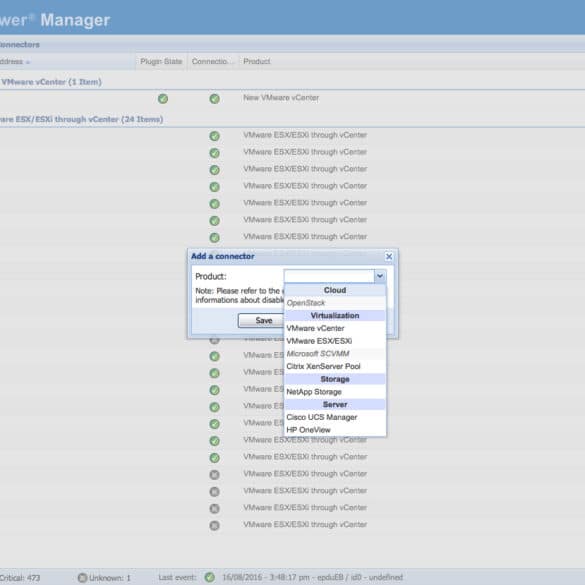Click the Save button in the dialog

click(263, 320)
